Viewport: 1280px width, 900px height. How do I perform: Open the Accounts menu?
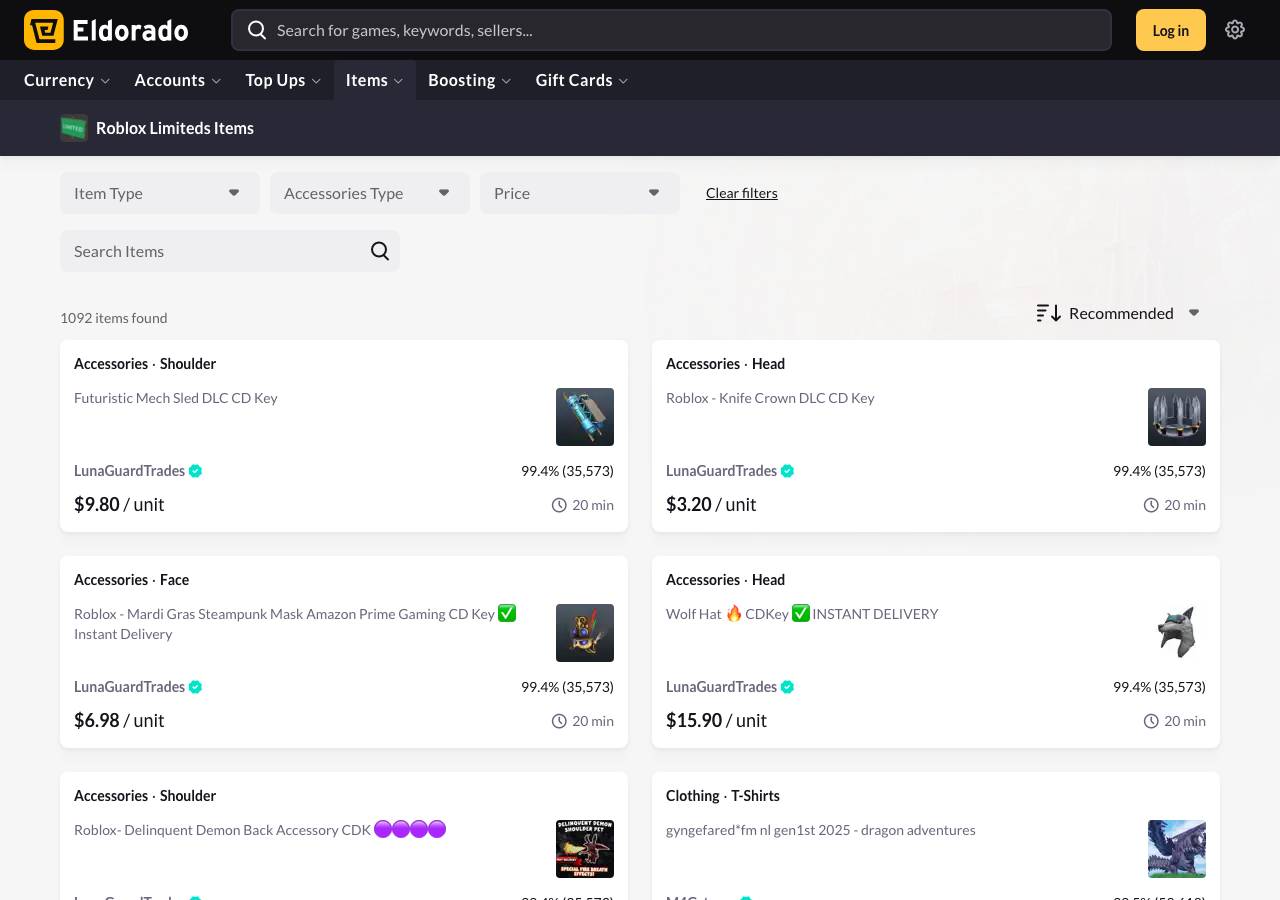178,80
